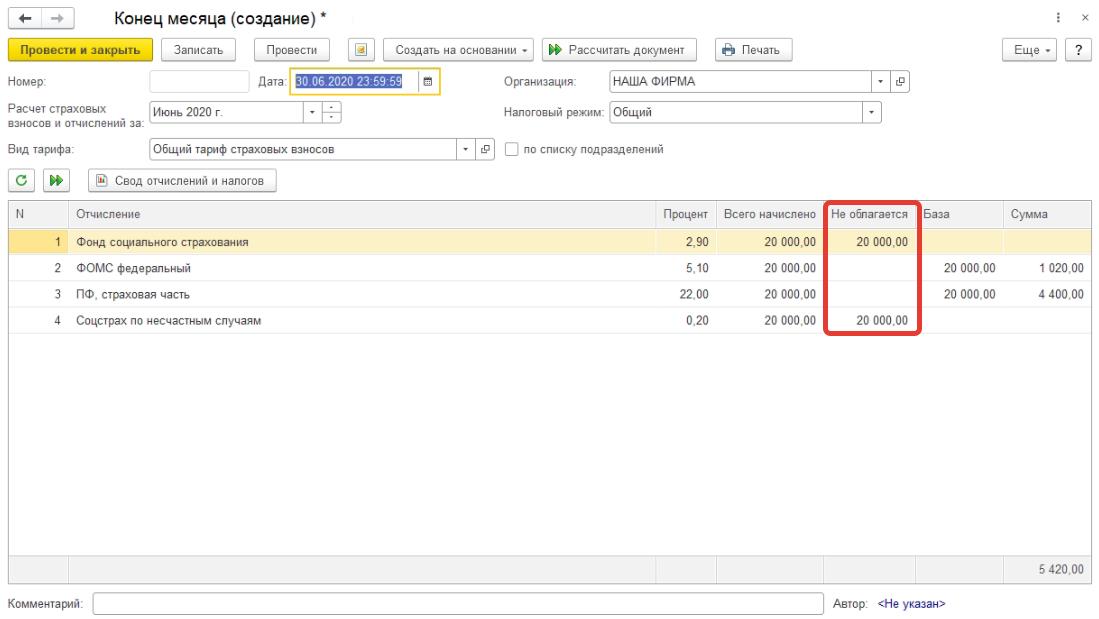Open the Вид тарифа record with the open icon
This screenshot has height=619, width=1099.
(487, 150)
